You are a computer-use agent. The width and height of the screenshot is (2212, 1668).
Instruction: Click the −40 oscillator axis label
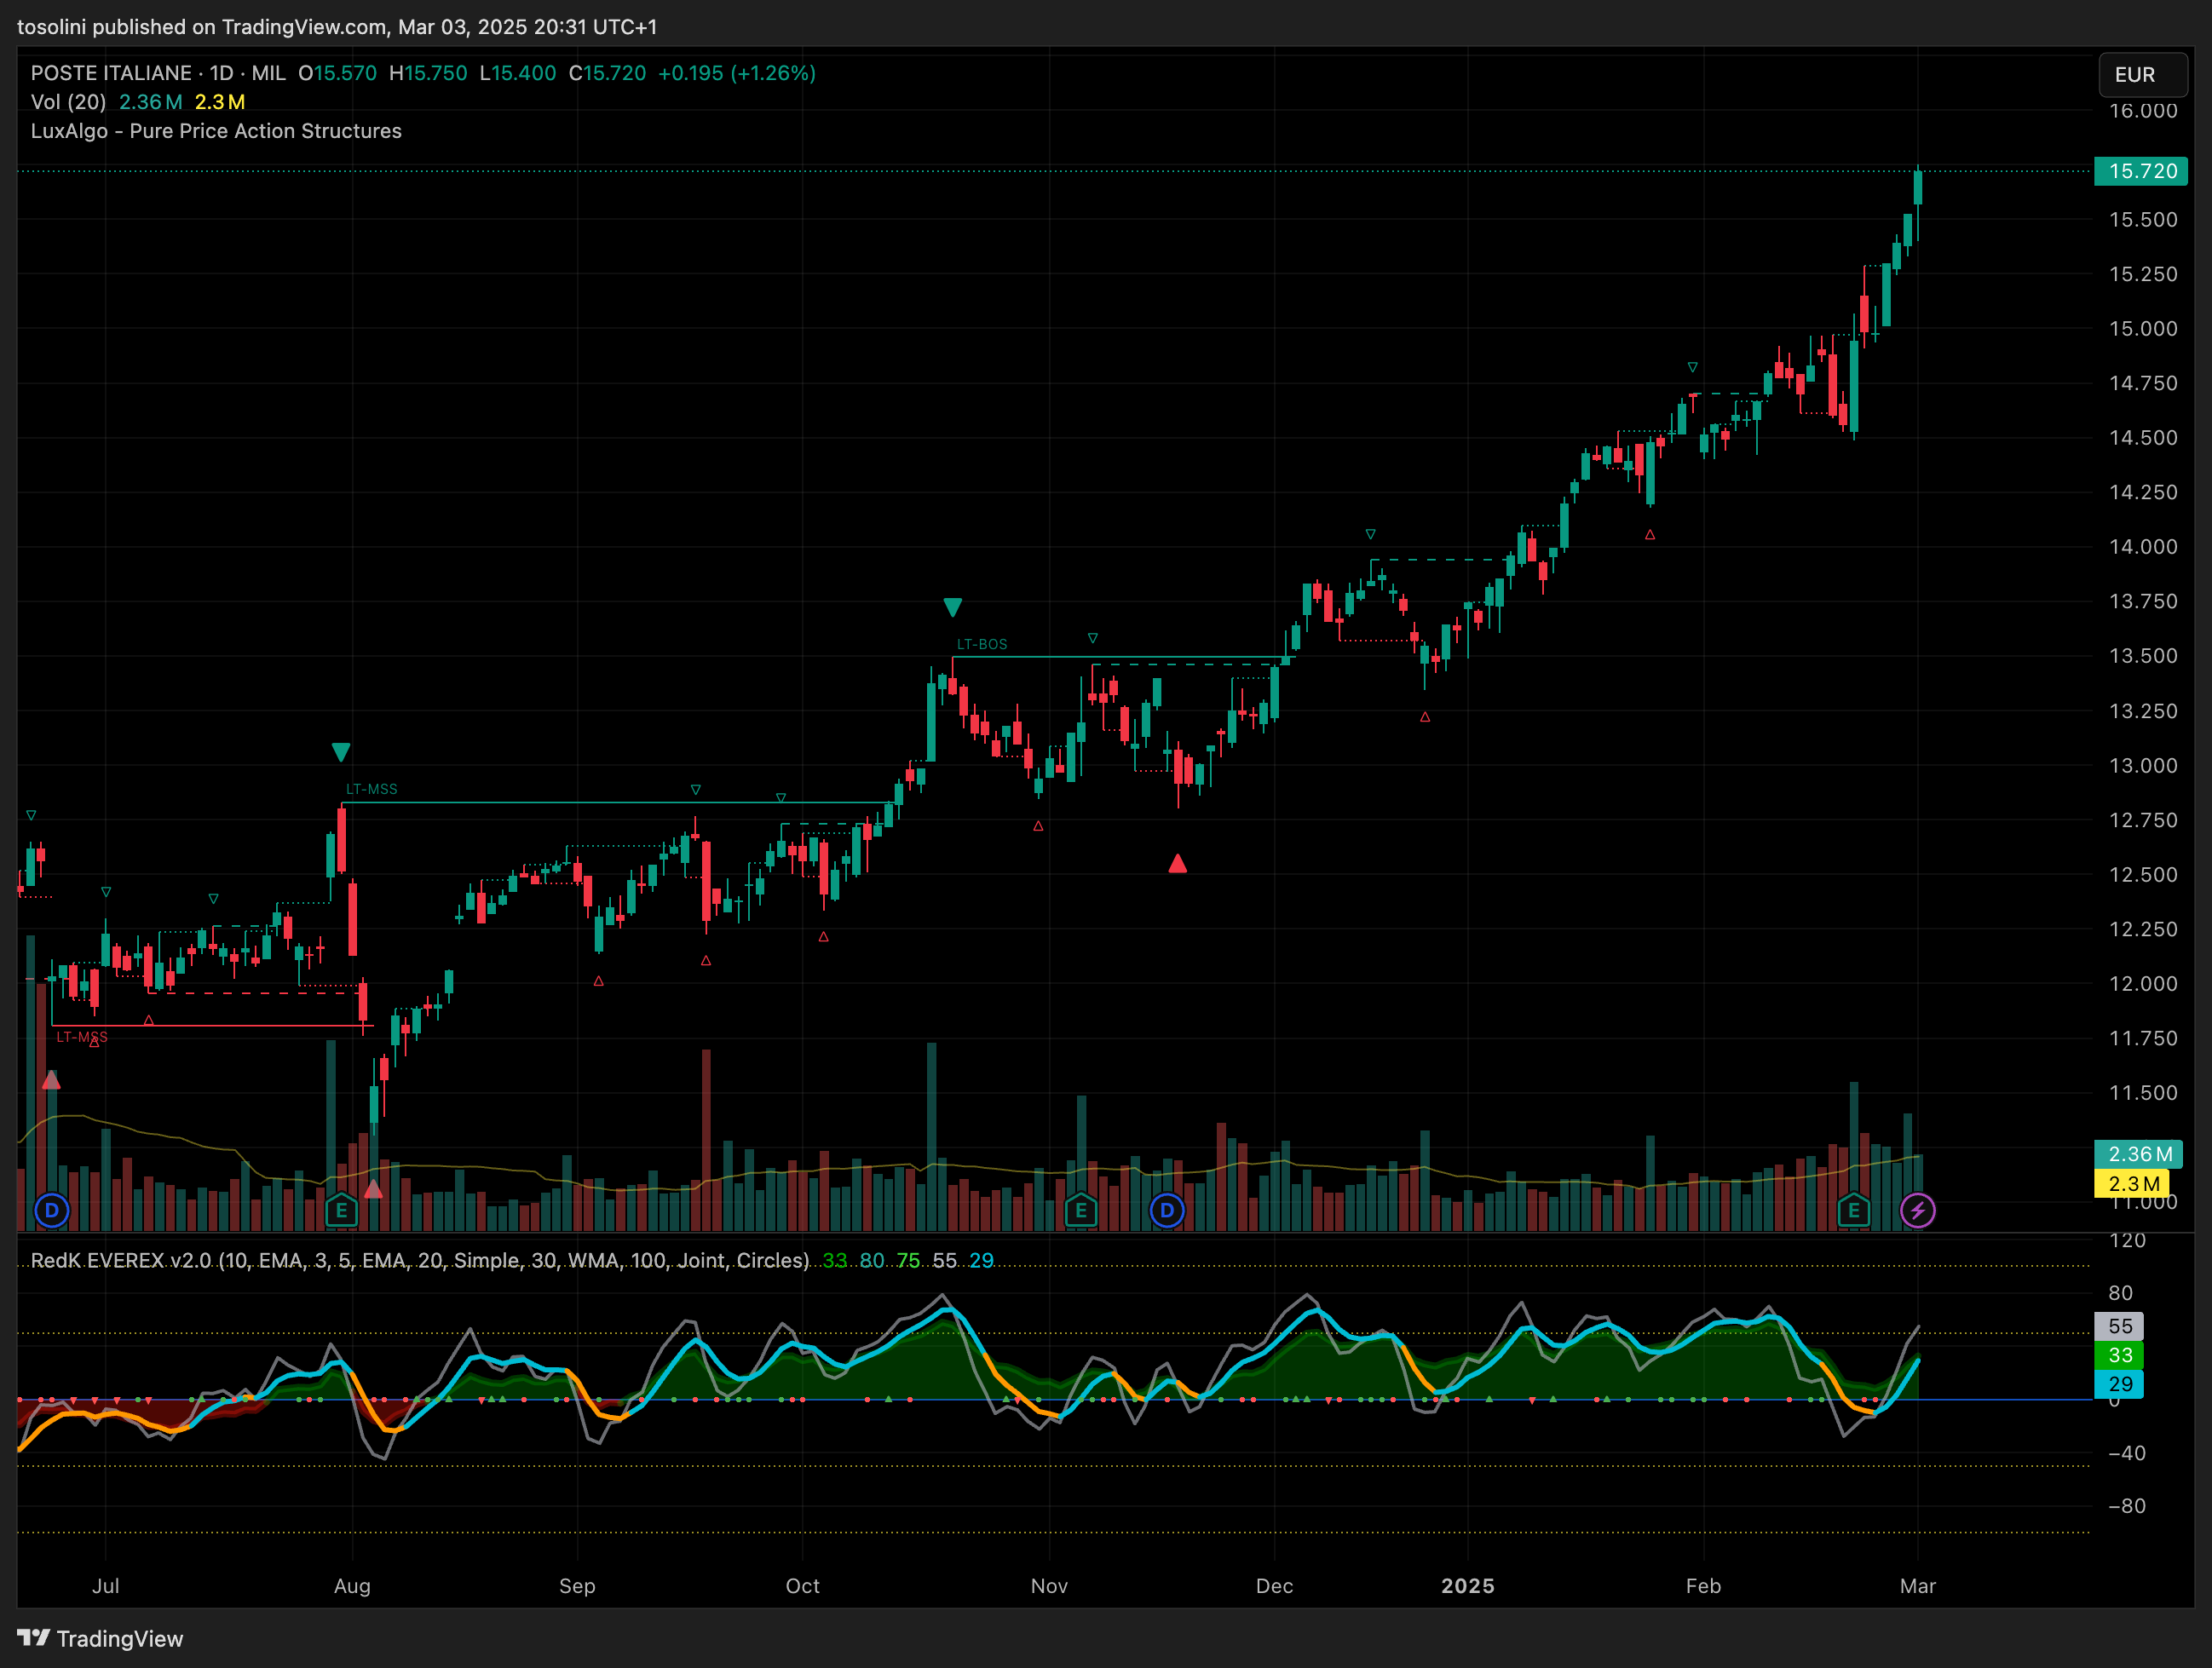click(2126, 1453)
